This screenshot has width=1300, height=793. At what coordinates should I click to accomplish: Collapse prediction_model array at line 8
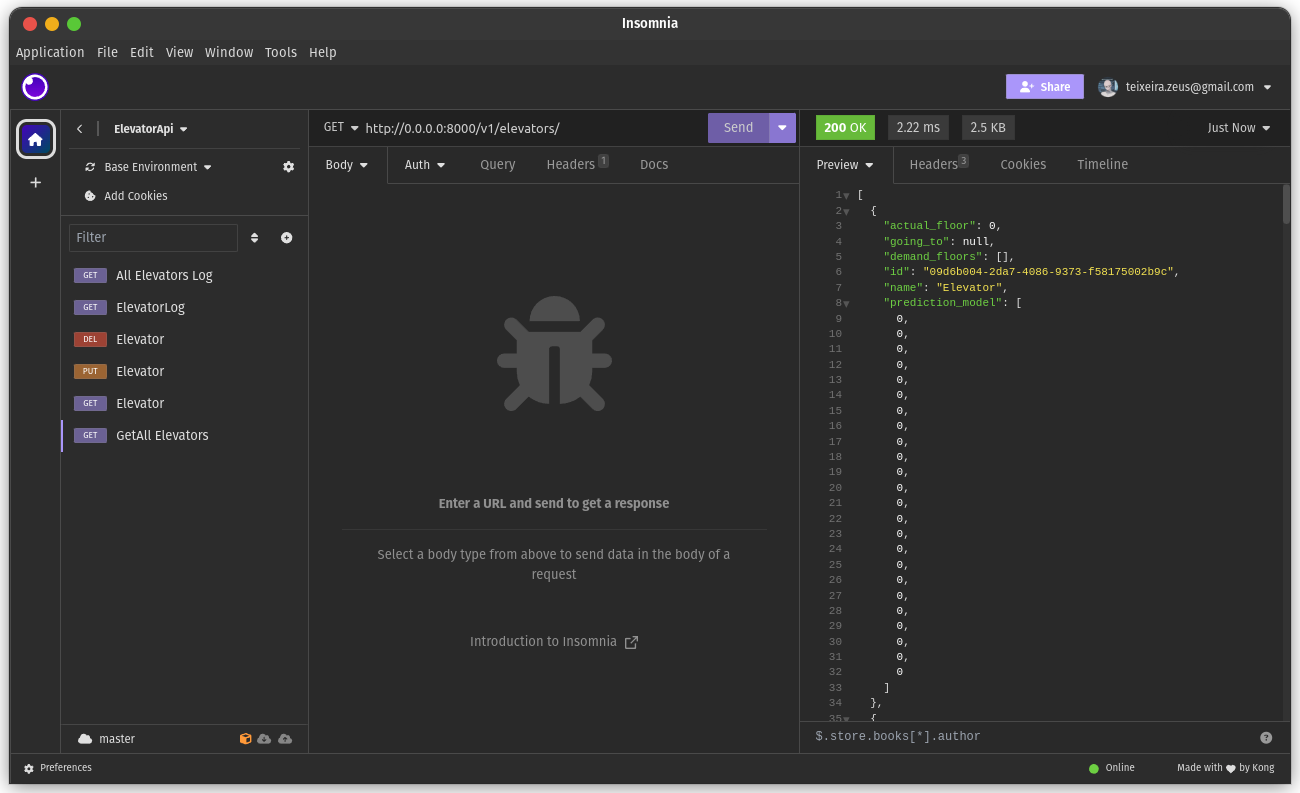tap(846, 303)
